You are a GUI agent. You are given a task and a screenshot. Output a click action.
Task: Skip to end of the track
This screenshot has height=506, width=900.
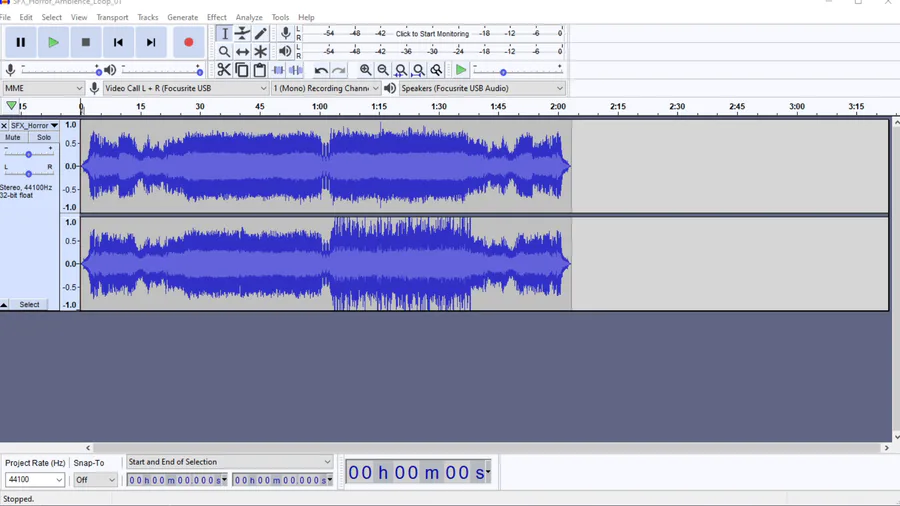tap(151, 42)
